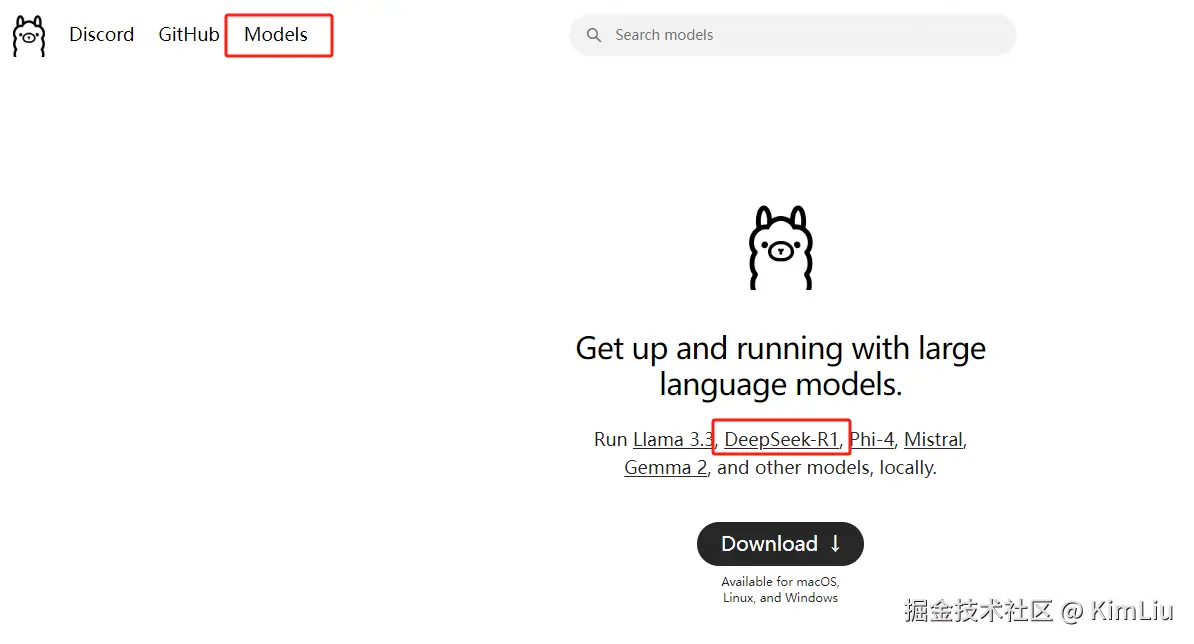Screen dimensions: 1194x644
Task: Open the DeepSeek-R1 model link
Action: click(781, 439)
